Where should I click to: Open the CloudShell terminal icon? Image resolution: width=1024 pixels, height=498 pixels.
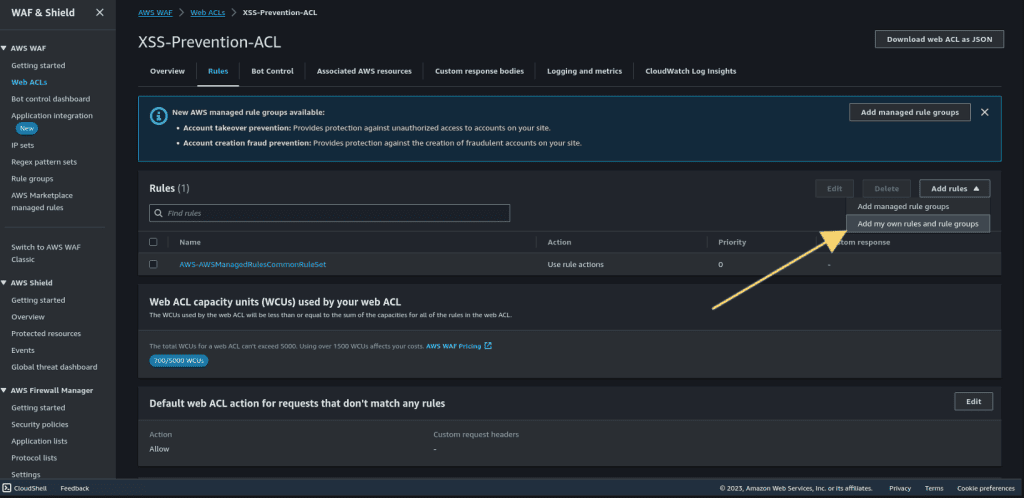point(7,488)
